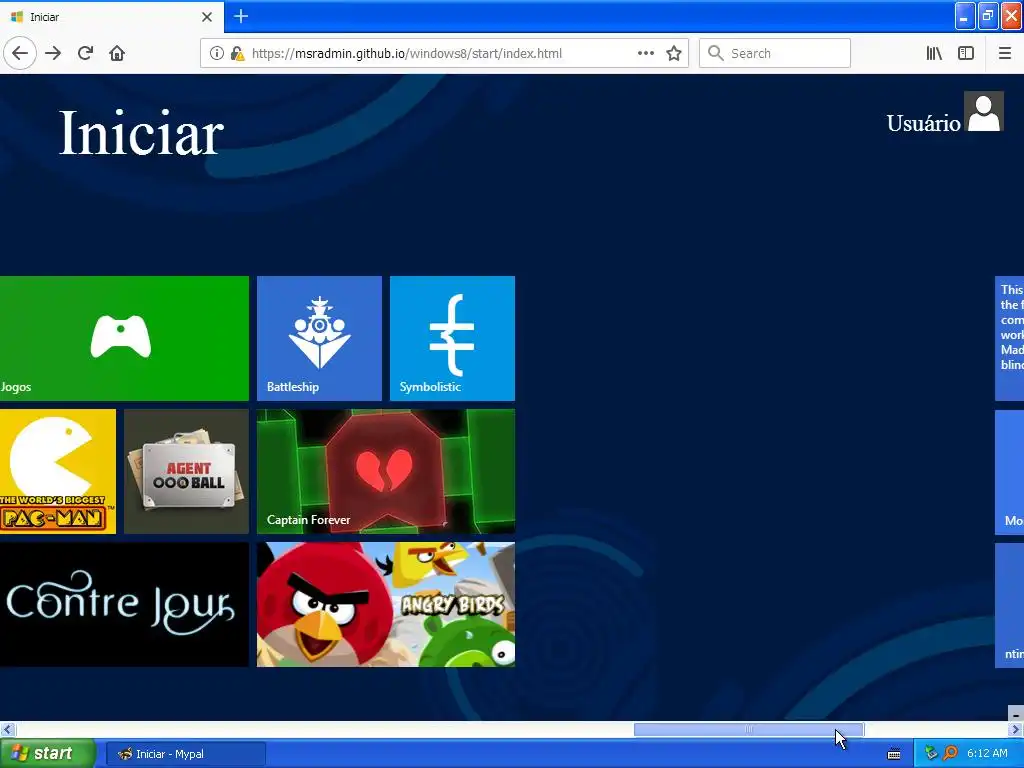The image size is (1024, 768).
Task: Minimize the browser window
Action: (965, 16)
